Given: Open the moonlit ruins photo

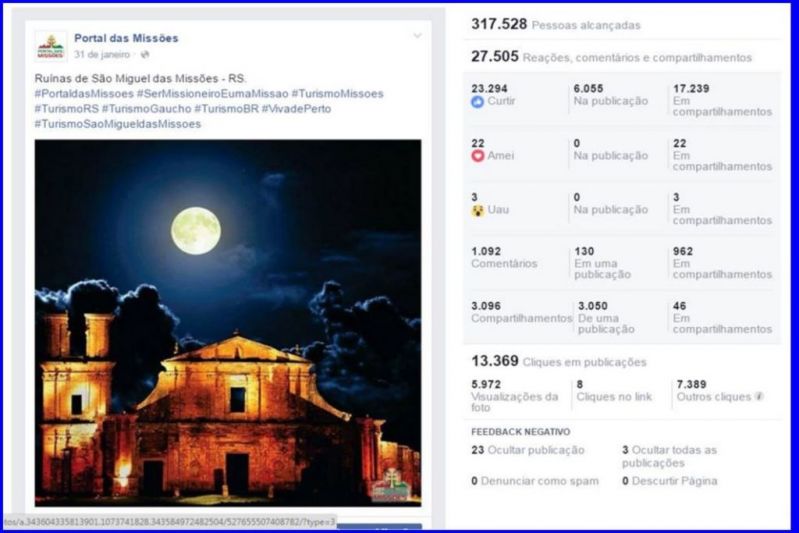Looking at the screenshot, I should [x=228, y=322].
